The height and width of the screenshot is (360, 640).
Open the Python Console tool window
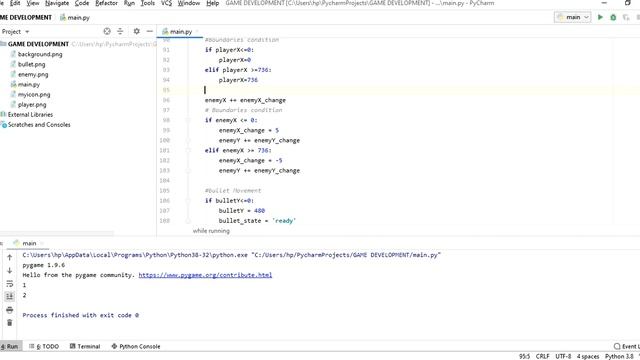pos(136,347)
